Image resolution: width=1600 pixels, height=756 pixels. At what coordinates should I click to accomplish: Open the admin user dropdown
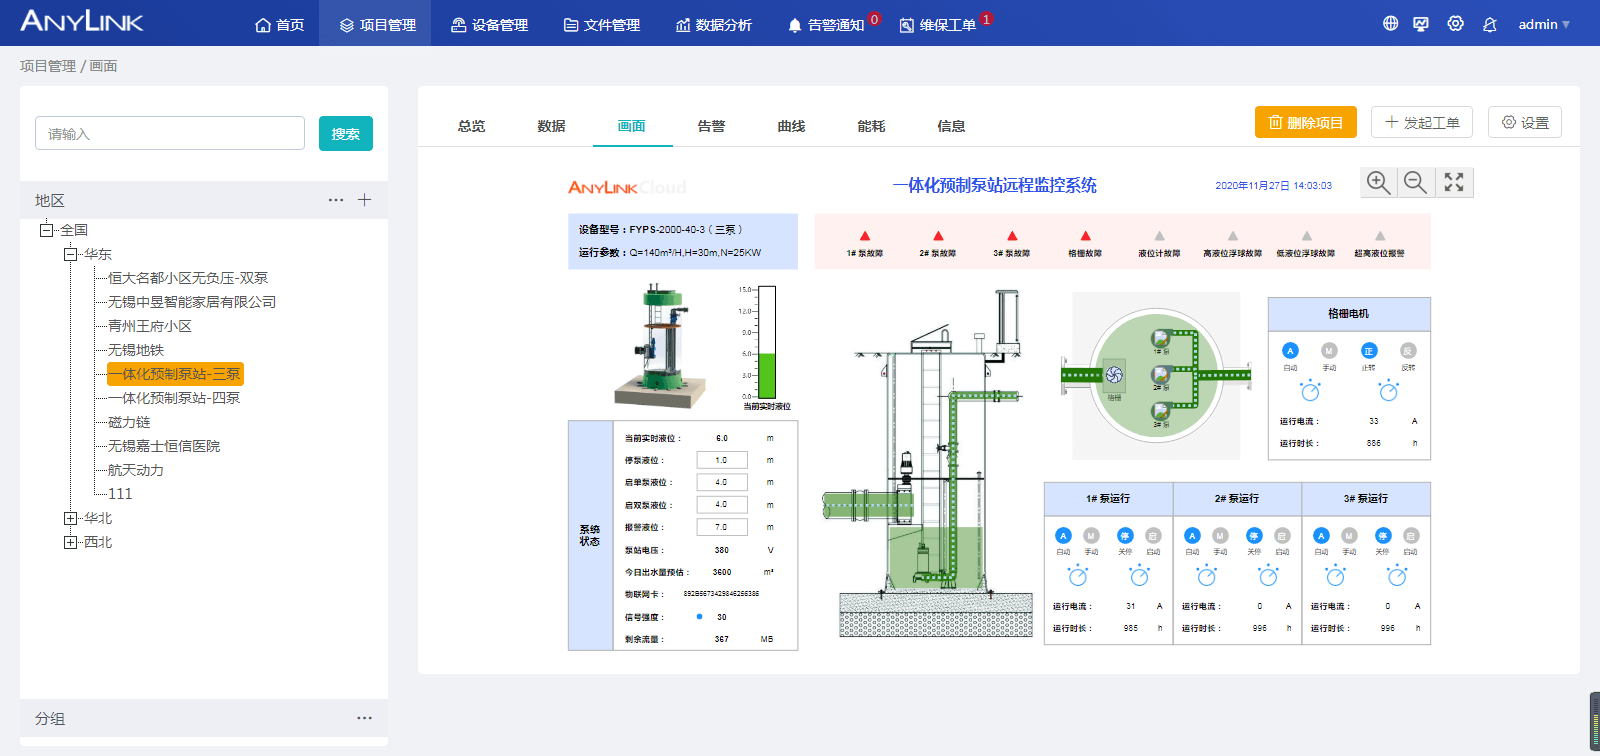point(1544,24)
